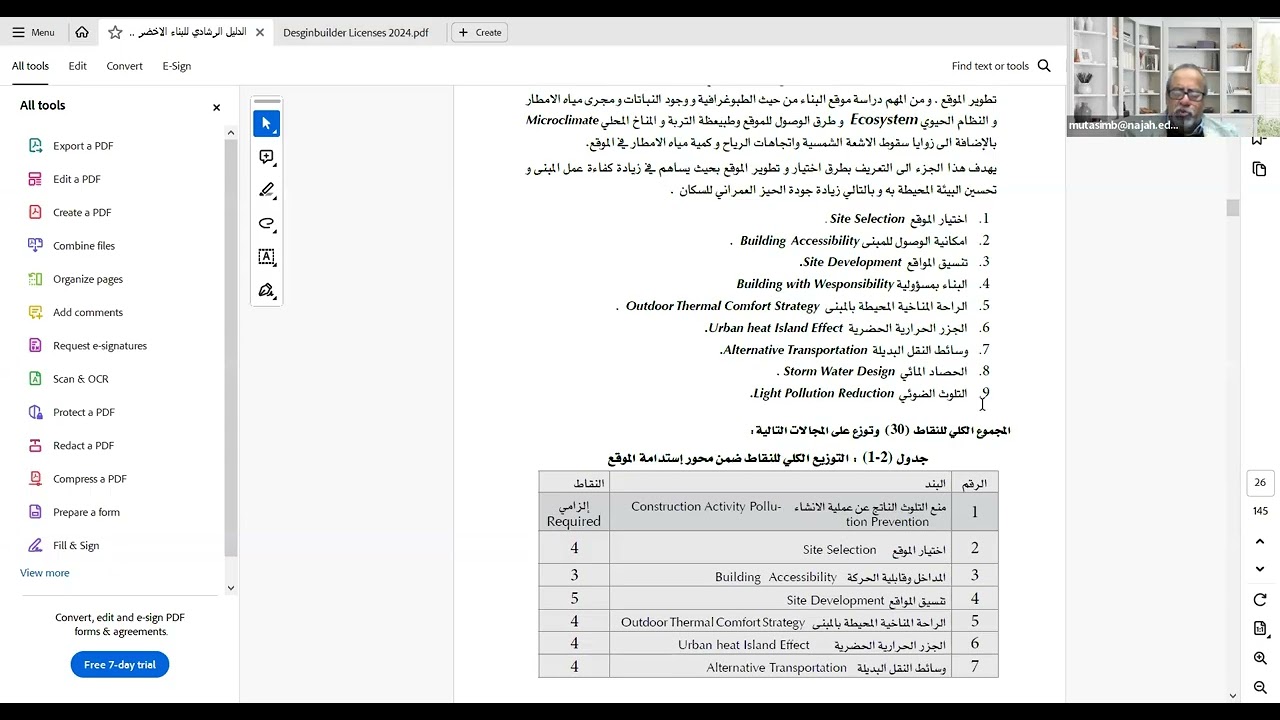The image size is (1280, 720).
Task: Choose the add comment bubble tool
Action: [x=266, y=157]
